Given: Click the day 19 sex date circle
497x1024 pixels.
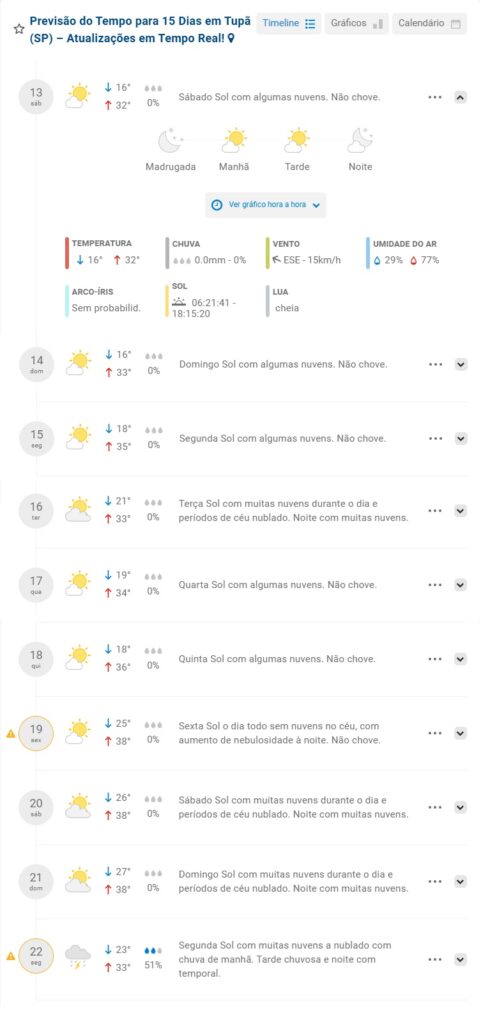Looking at the screenshot, I should [x=36, y=733].
